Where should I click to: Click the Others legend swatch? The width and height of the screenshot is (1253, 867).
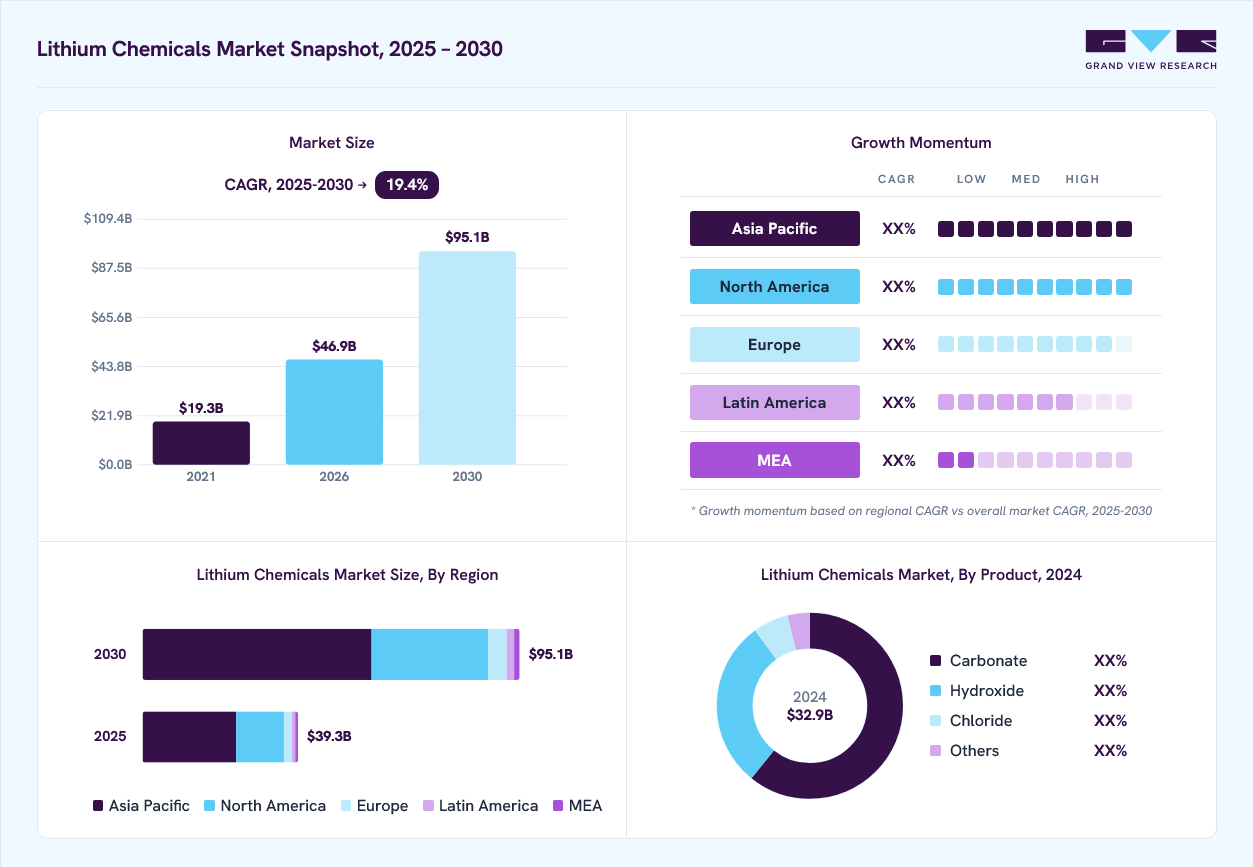tap(936, 751)
